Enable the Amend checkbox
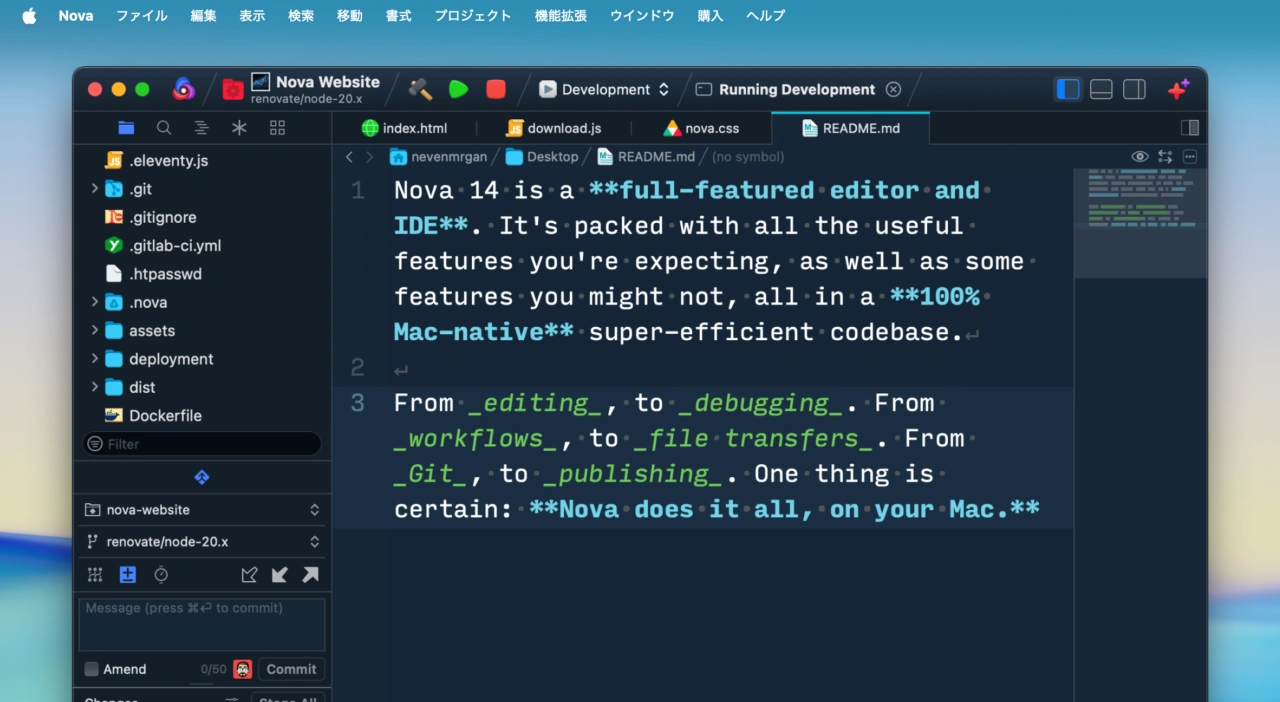Screen dimensions: 1280x702 click(x=91, y=669)
